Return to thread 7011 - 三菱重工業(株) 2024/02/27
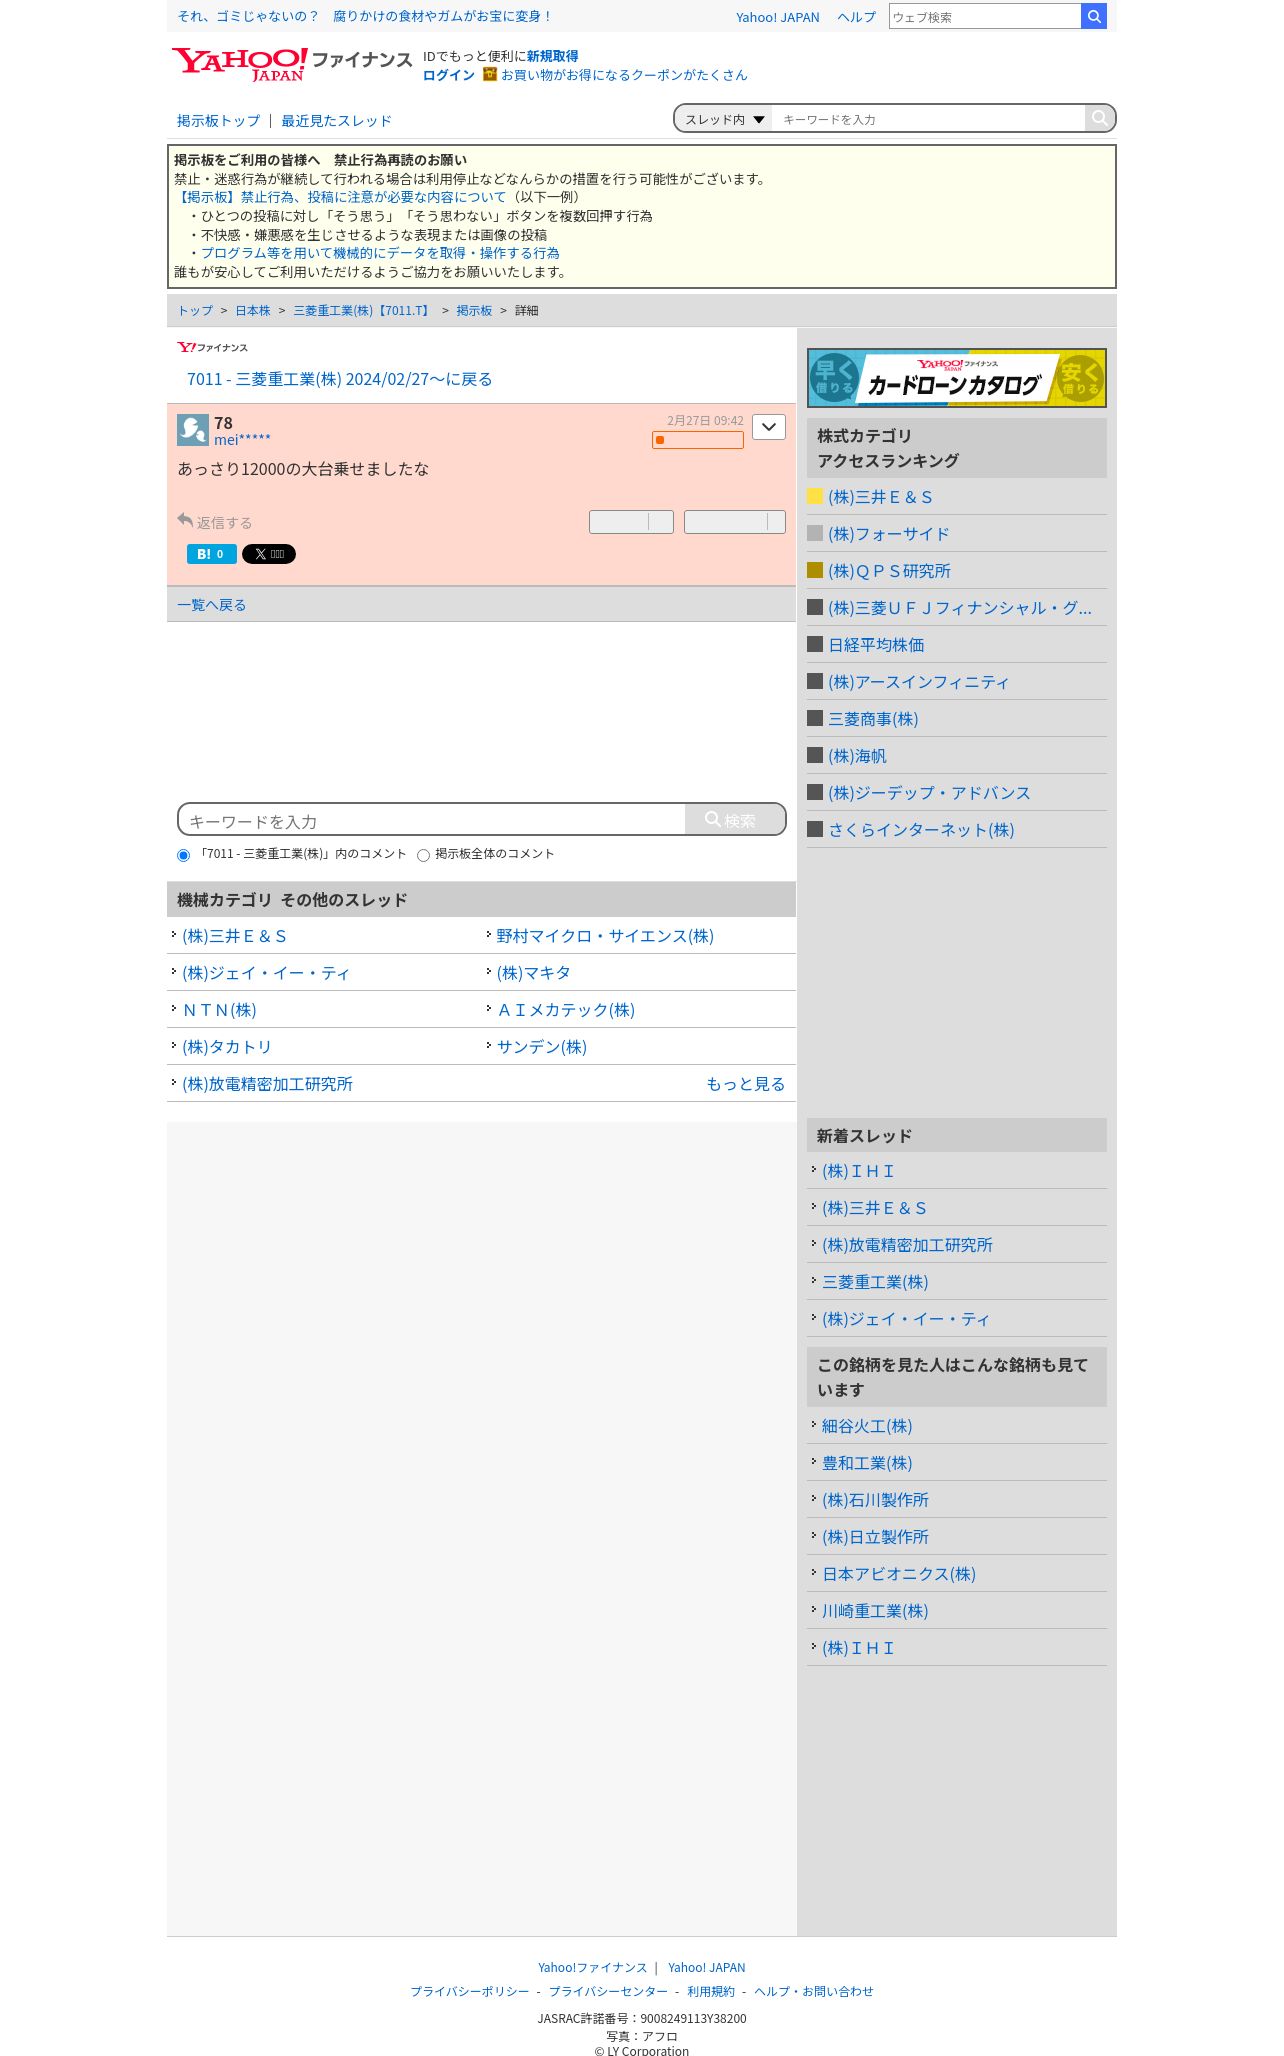The width and height of the screenshot is (1284, 2056). (339, 379)
